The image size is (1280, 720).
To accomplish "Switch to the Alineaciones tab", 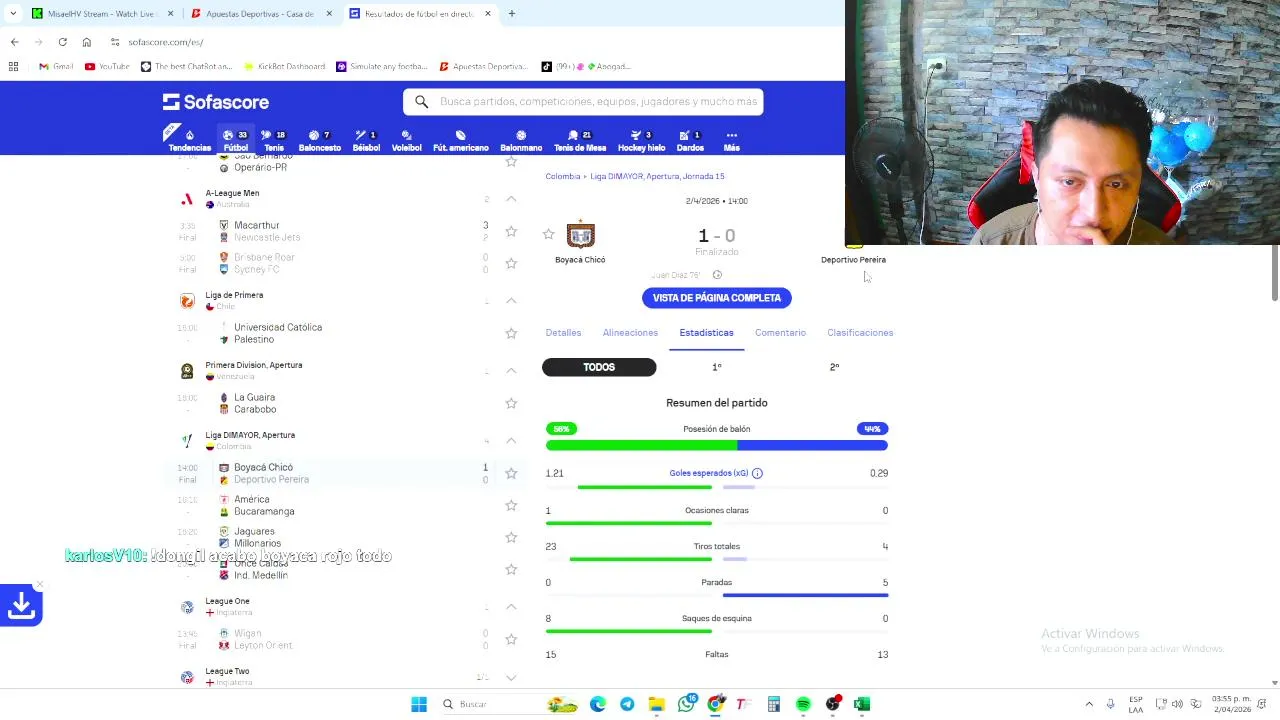I will (x=630, y=332).
